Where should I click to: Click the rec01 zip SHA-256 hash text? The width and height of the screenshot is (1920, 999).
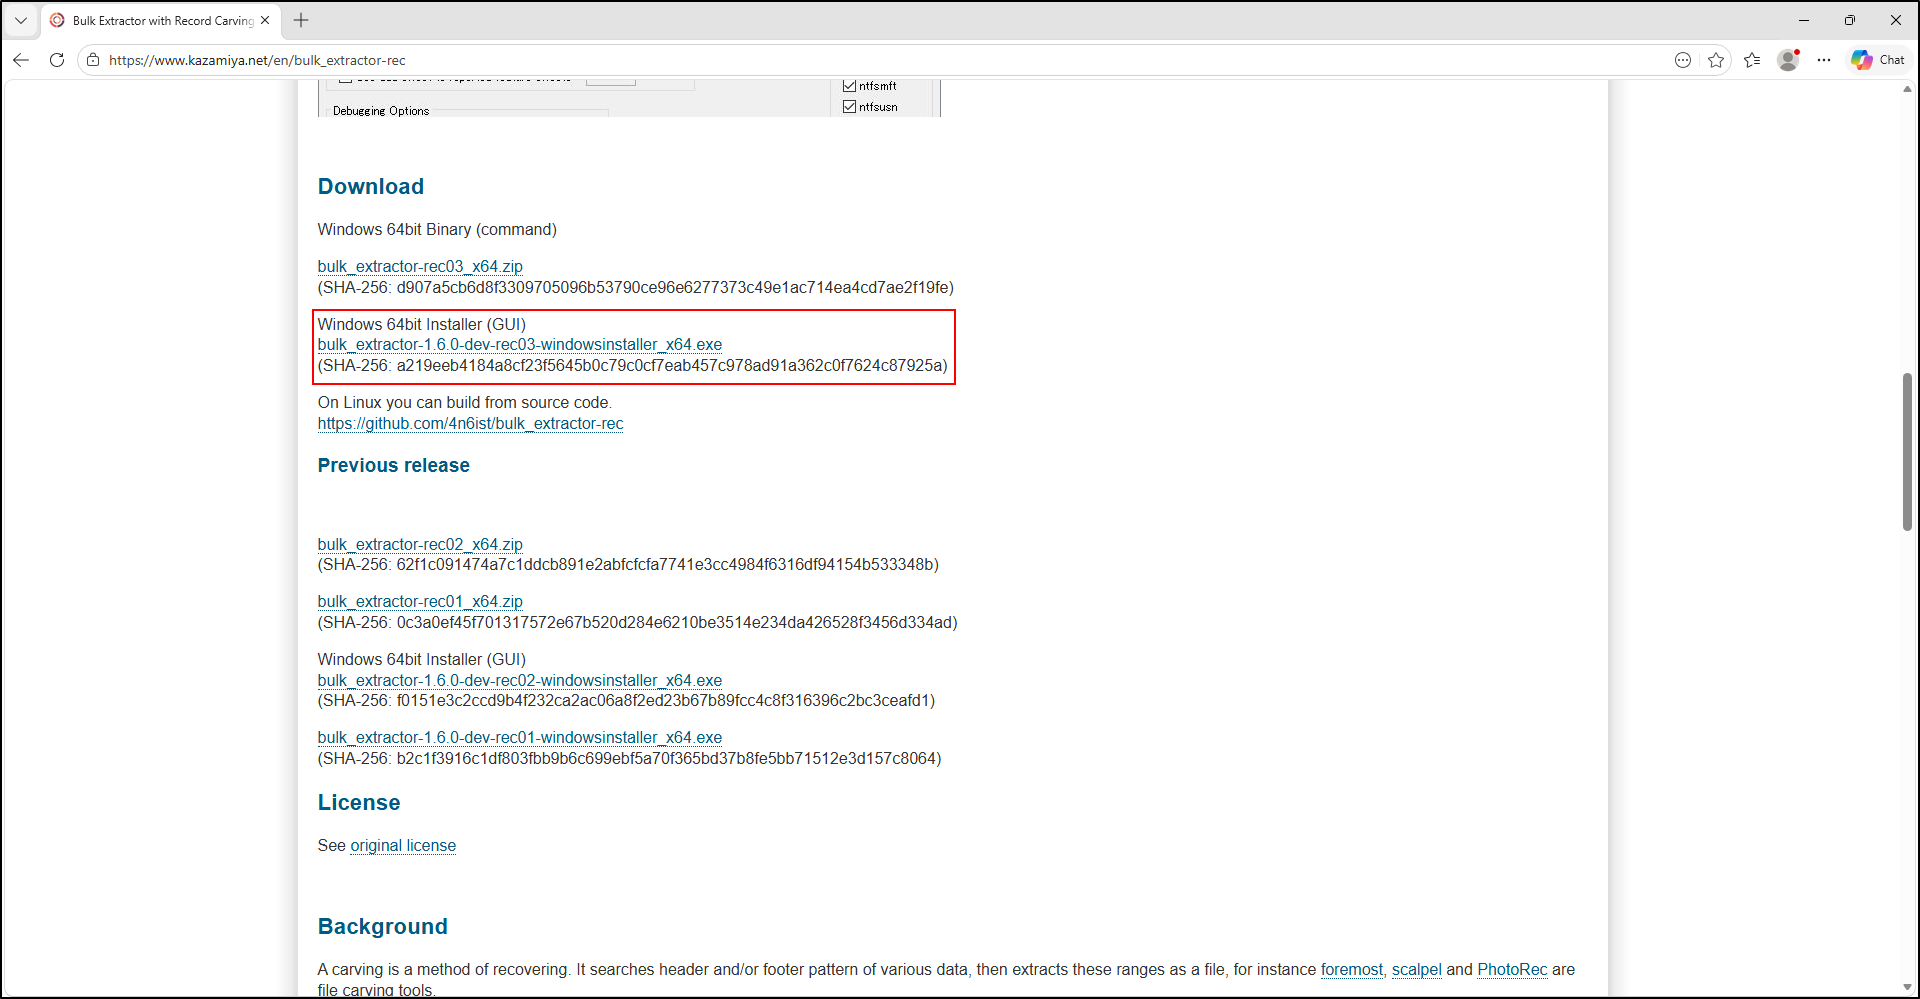638,623
